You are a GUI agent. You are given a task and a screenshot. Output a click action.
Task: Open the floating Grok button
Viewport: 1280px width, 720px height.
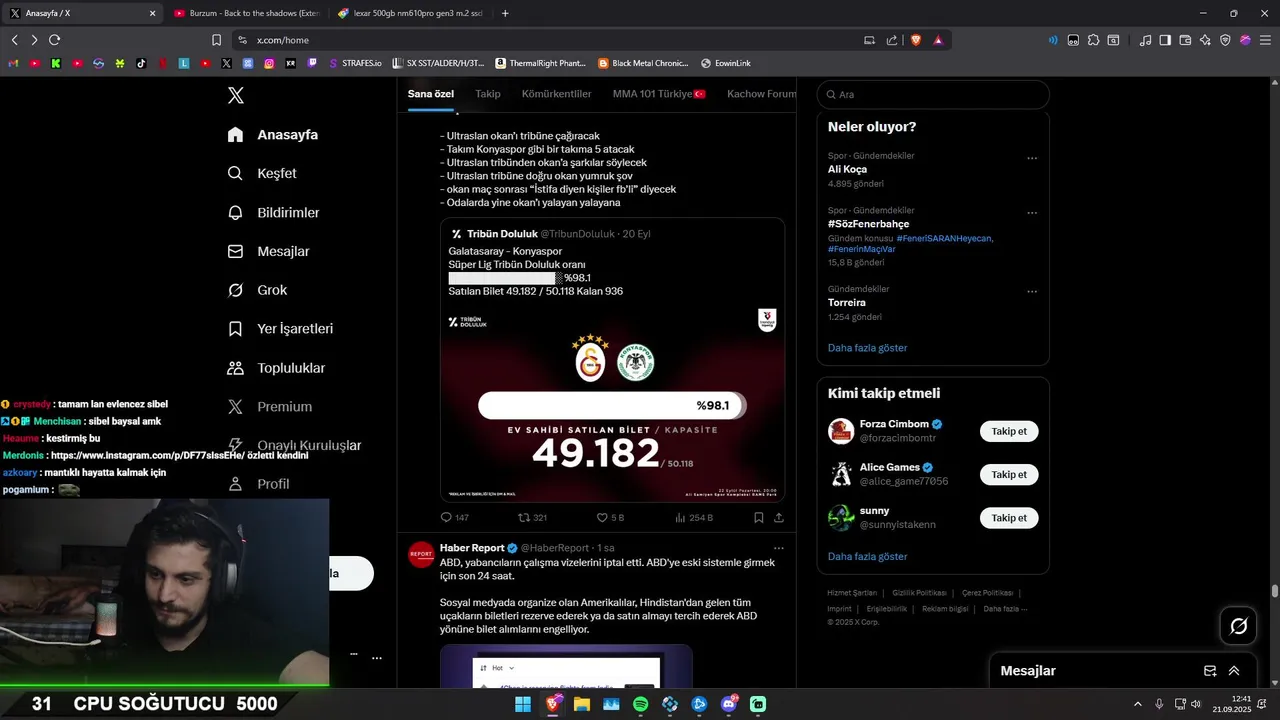[x=1239, y=626]
